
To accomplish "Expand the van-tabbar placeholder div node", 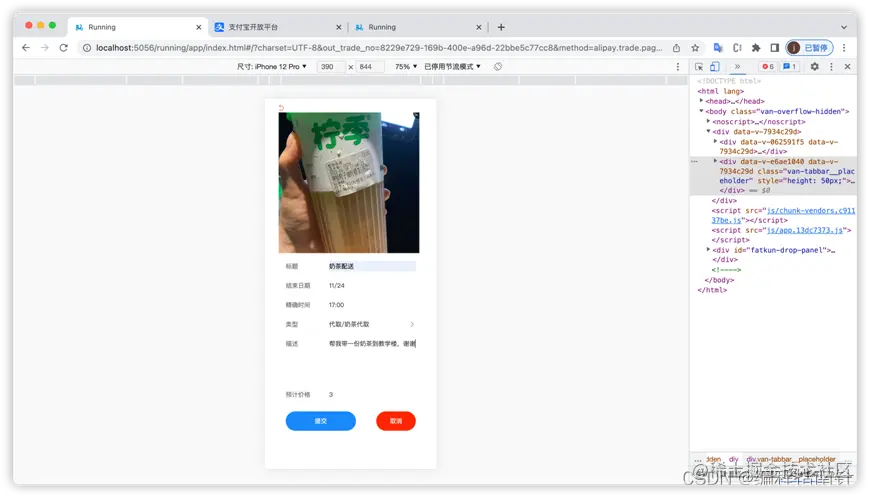I will (x=715, y=161).
